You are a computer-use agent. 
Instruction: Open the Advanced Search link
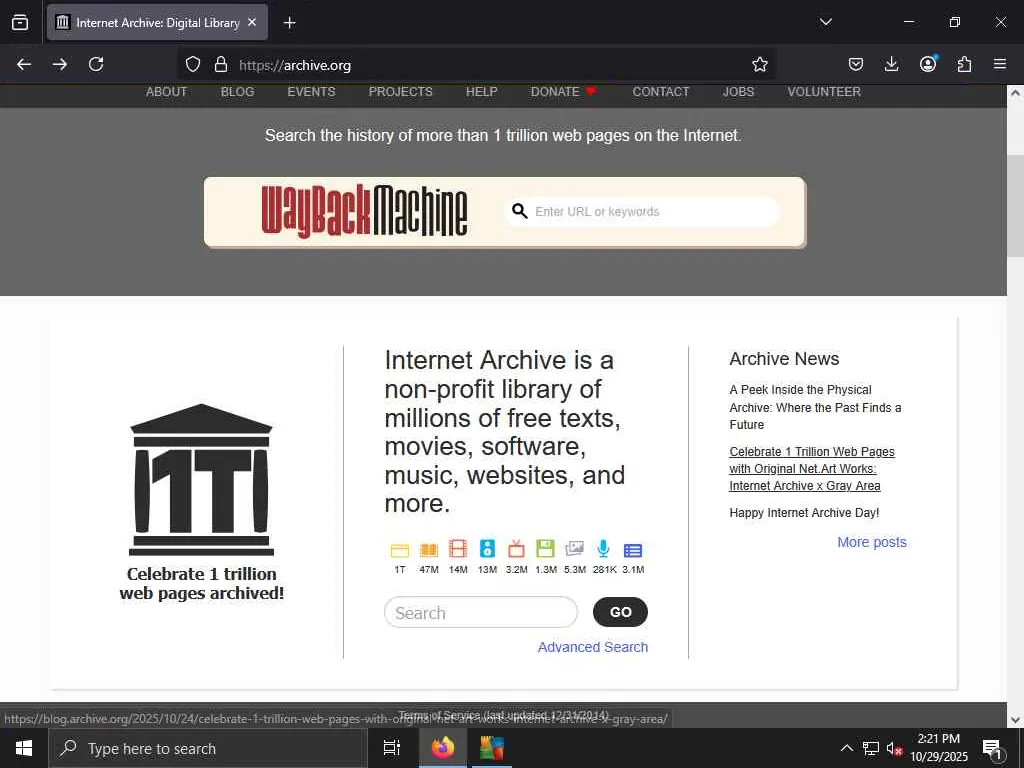(593, 647)
